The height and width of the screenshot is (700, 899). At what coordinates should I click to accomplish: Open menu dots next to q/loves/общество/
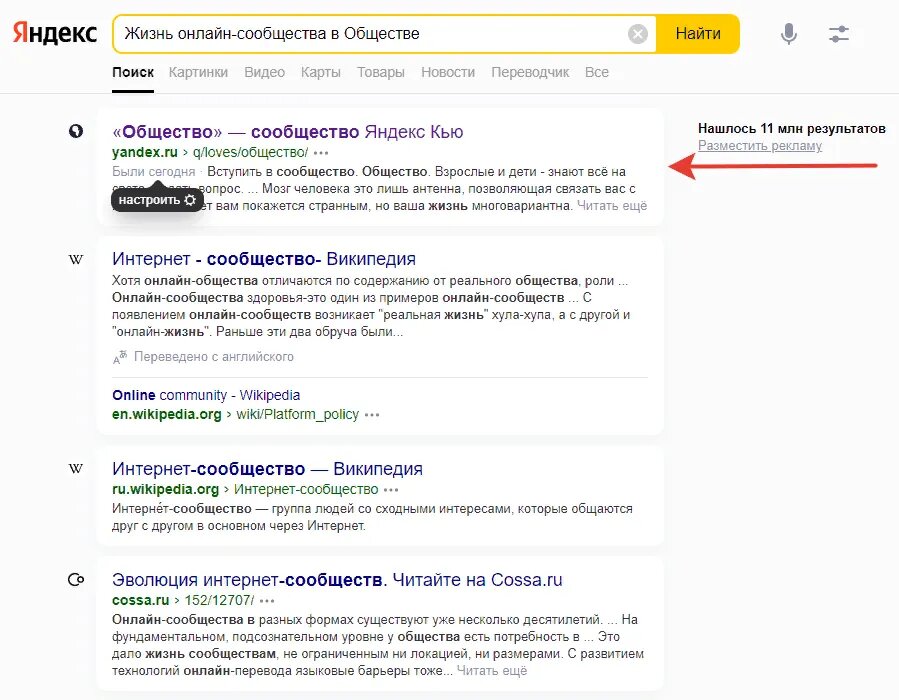coord(321,153)
